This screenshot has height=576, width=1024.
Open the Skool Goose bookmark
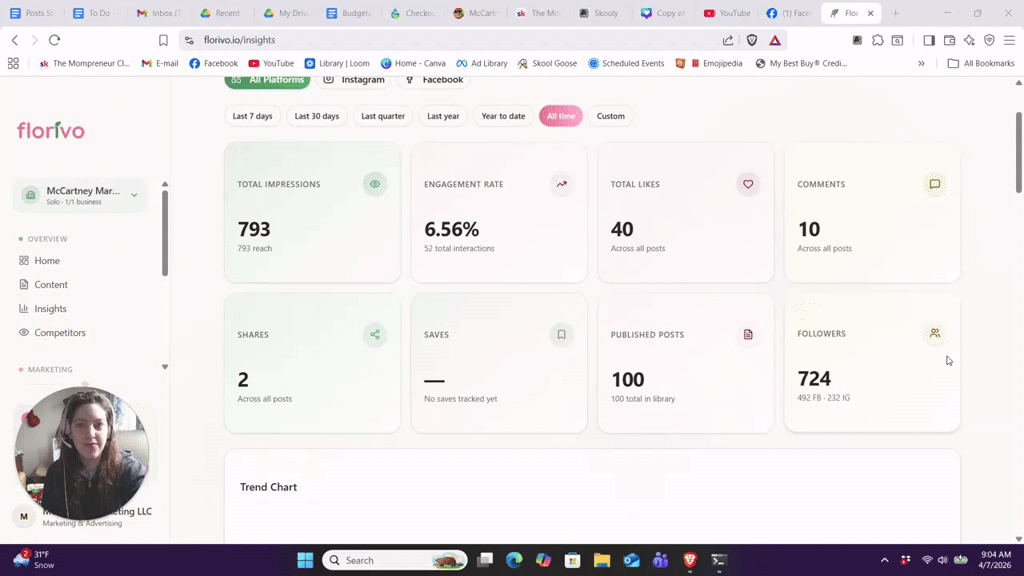[x=547, y=63]
